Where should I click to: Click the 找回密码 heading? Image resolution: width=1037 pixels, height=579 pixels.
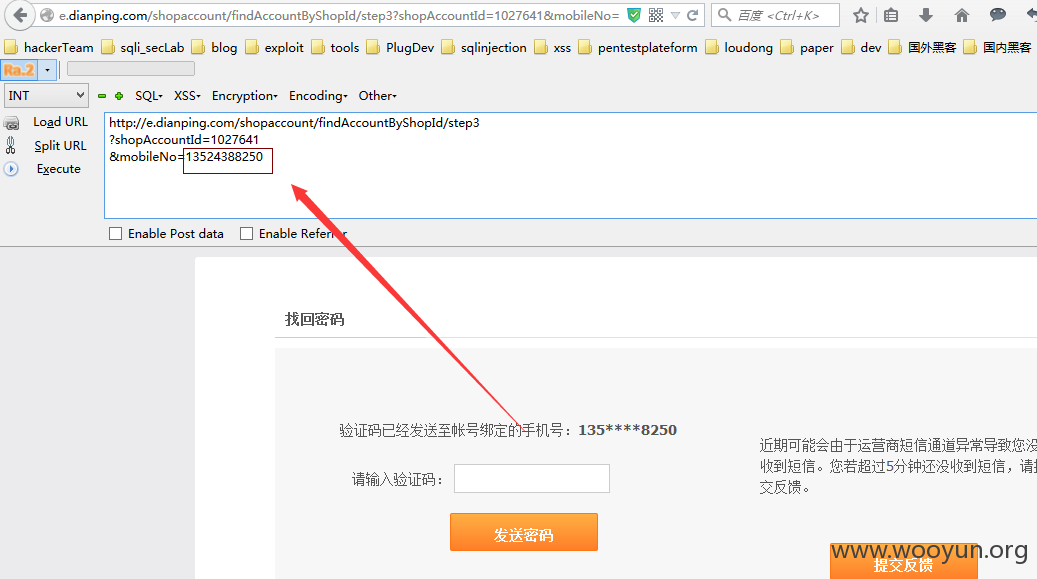(x=314, y=320)
